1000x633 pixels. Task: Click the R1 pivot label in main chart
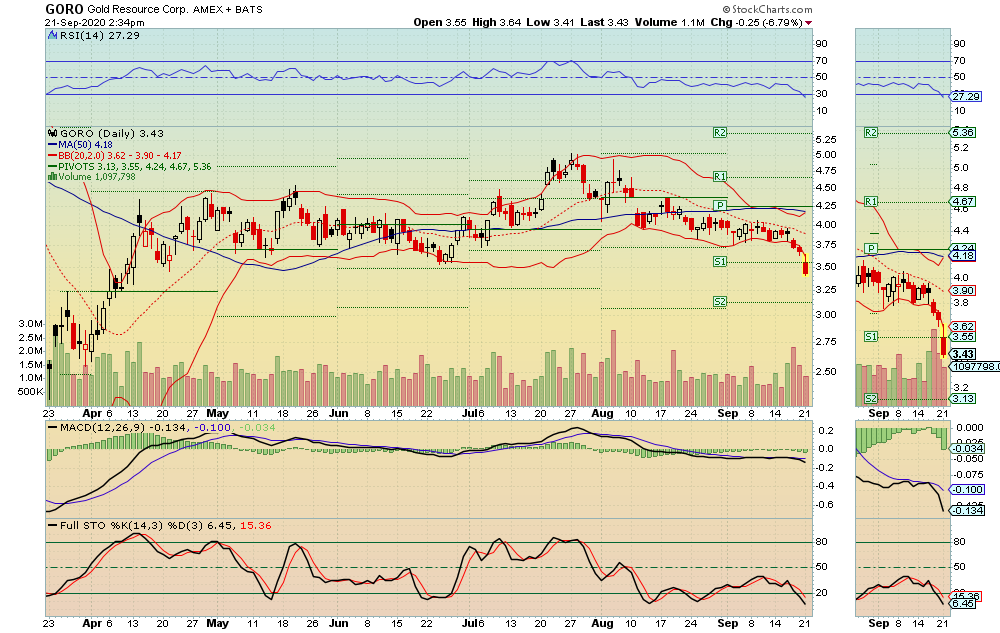[x=720, y=177]
